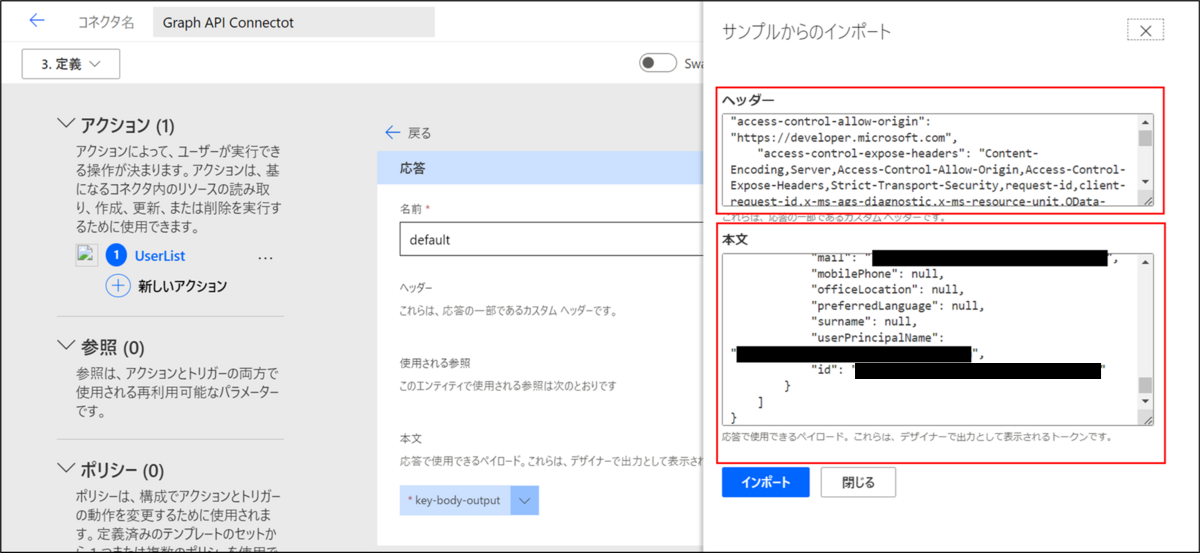Viewport: 1200px width, 553px height.
Task: Select the UserList action
Action: pyautogui.click(x=160, y=256)
